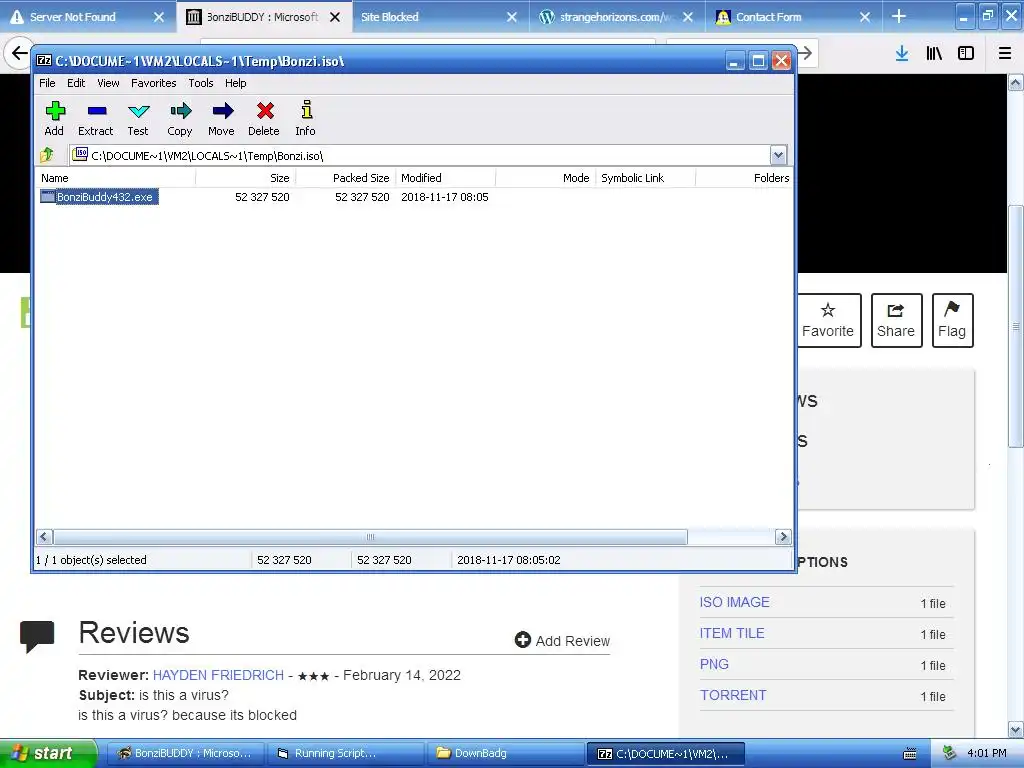Click browser page scroll up arrow
Screen dimensions: 1024x768
tap(1016, 82)
